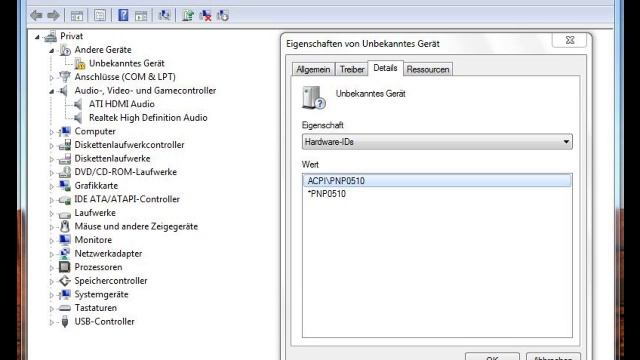
Task: Collapse Audio-, Video- und Gamecontroller node
Action: [x=52, y=91]
